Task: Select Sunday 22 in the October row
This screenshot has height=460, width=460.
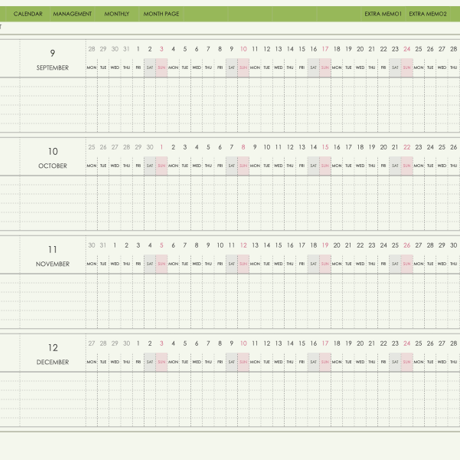Action: click(x=407, y=147)
